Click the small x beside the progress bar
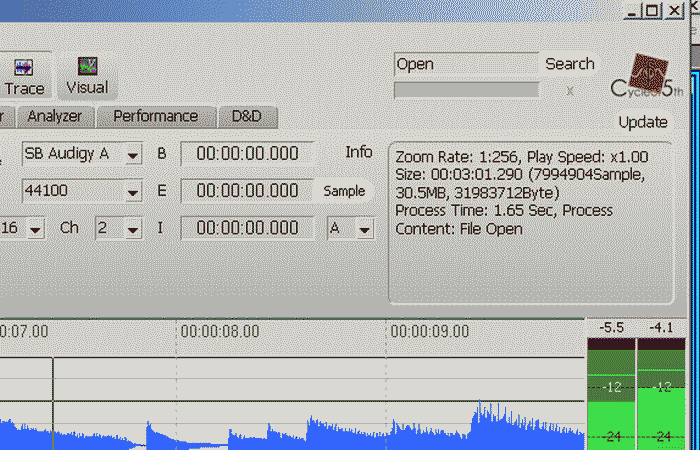The width and height of the screenshot is (700, 450). [570, 91]
